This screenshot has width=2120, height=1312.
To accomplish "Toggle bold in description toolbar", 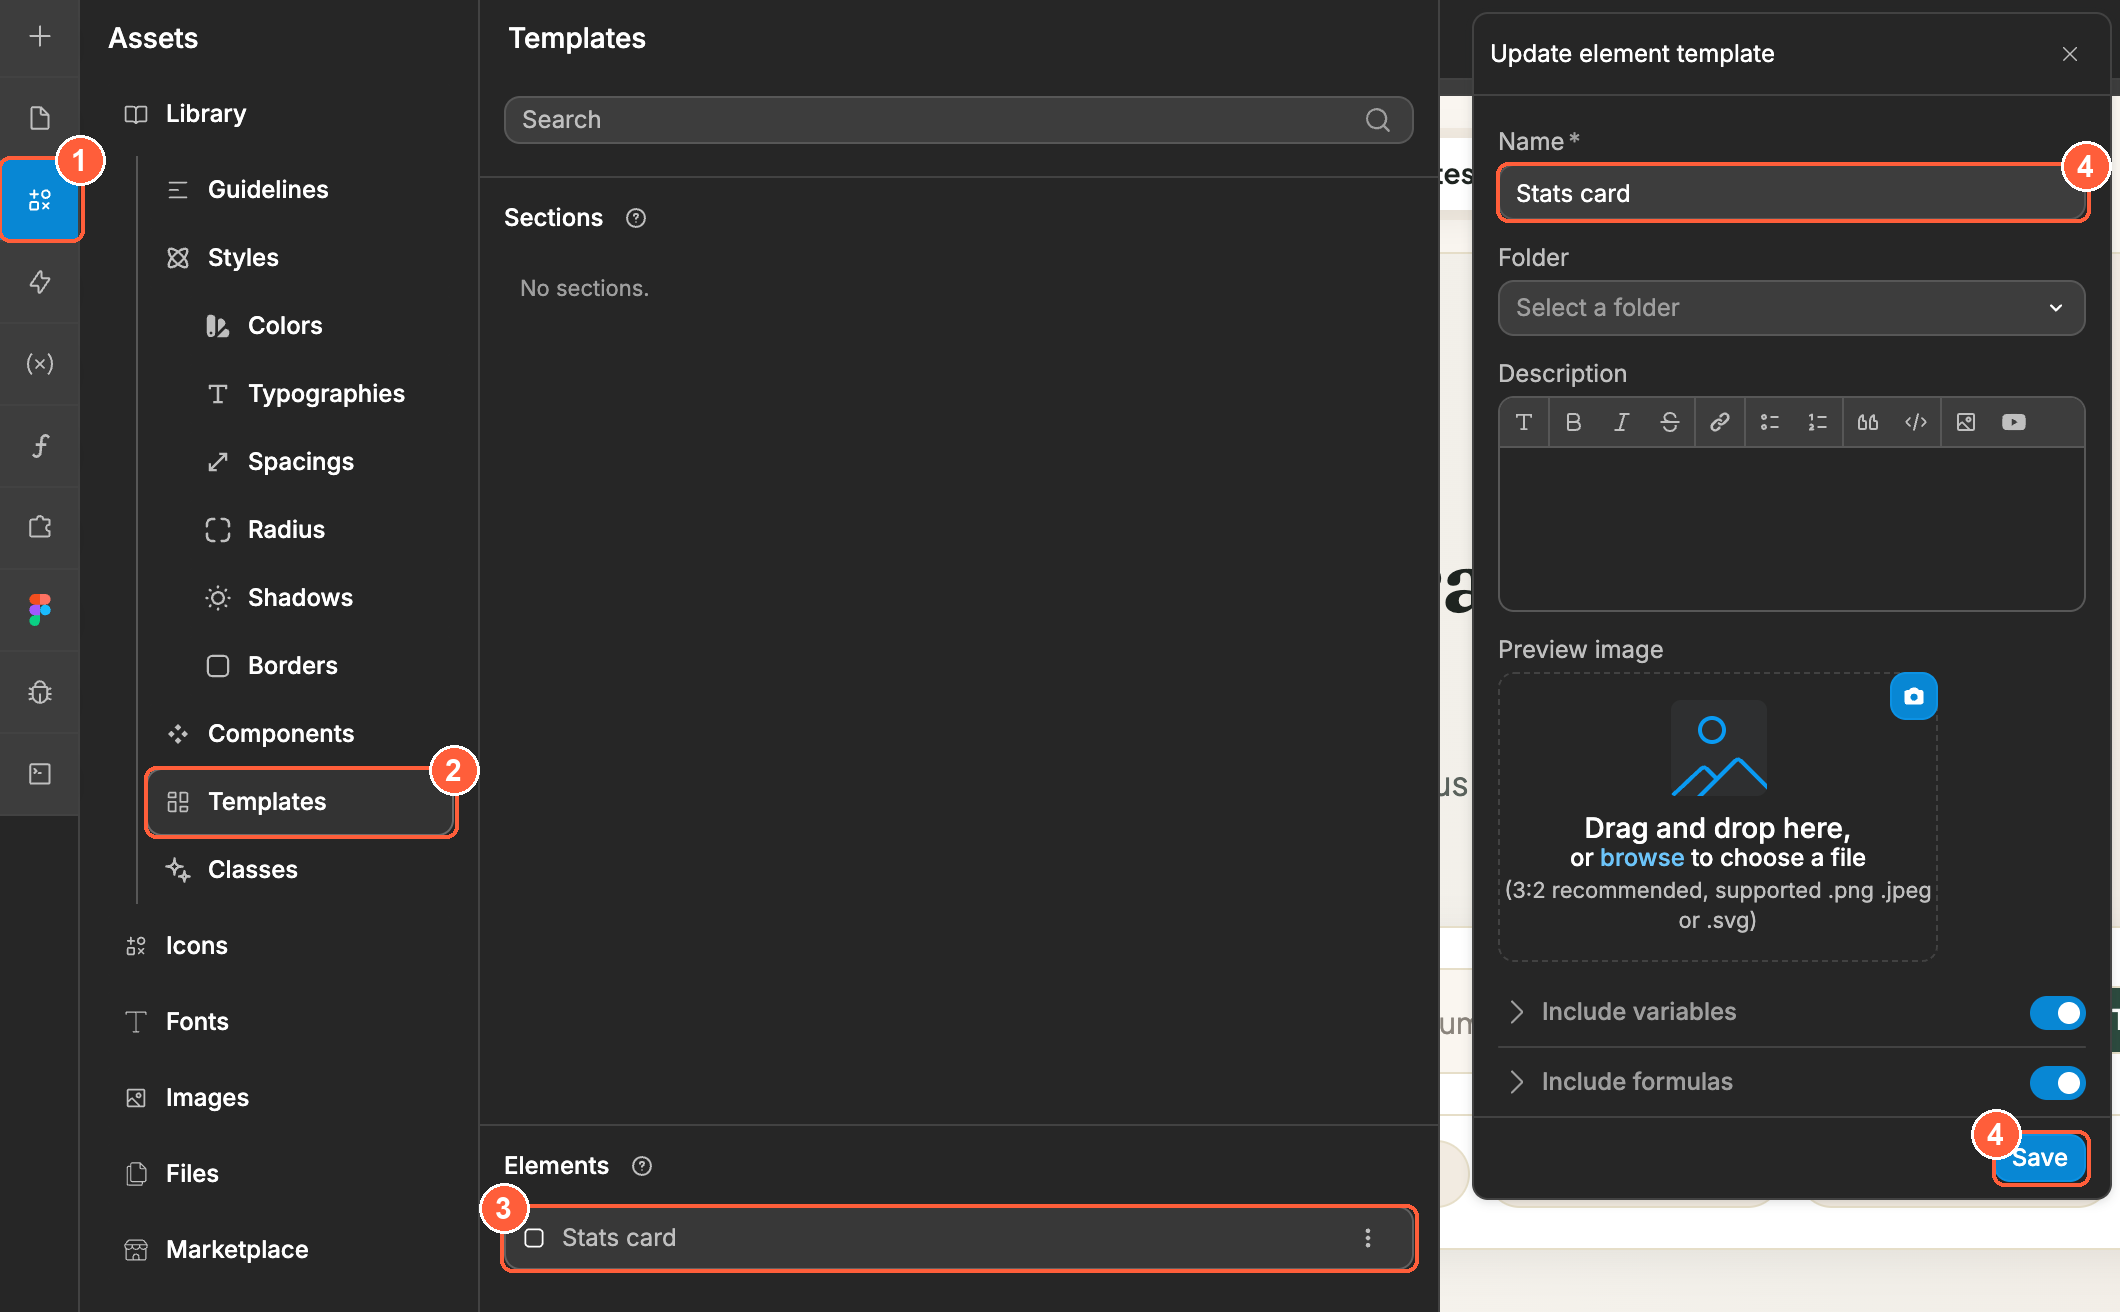I will (x=1573, y=422).
